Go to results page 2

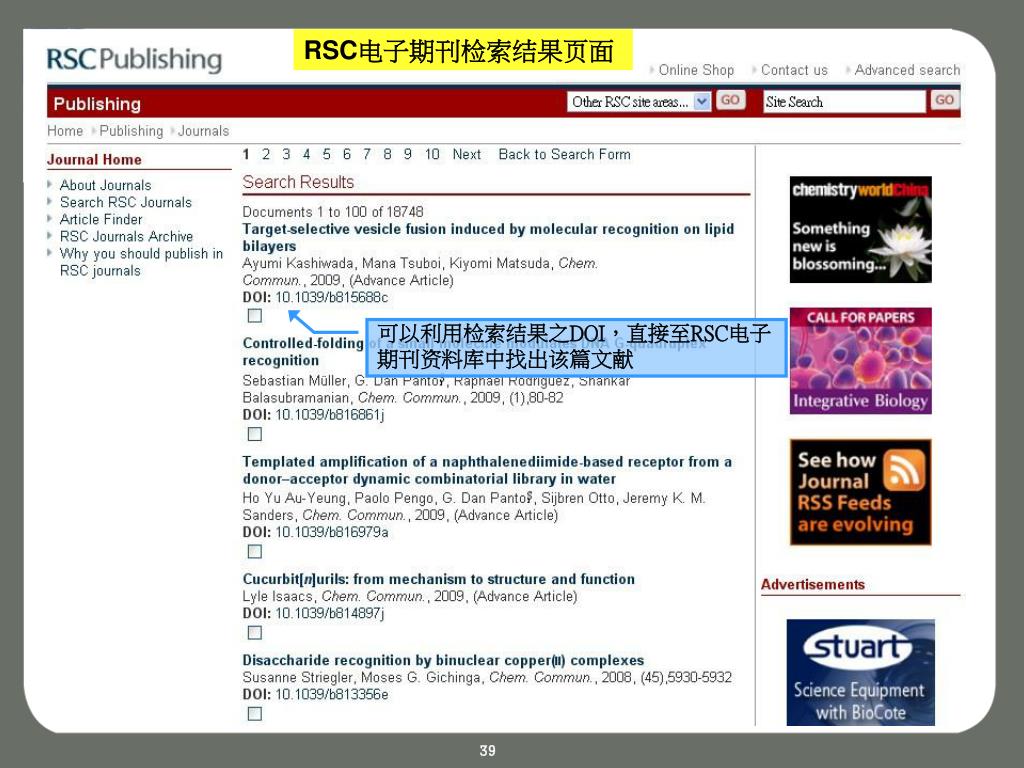pyautogui.click(x=266, y=154)
